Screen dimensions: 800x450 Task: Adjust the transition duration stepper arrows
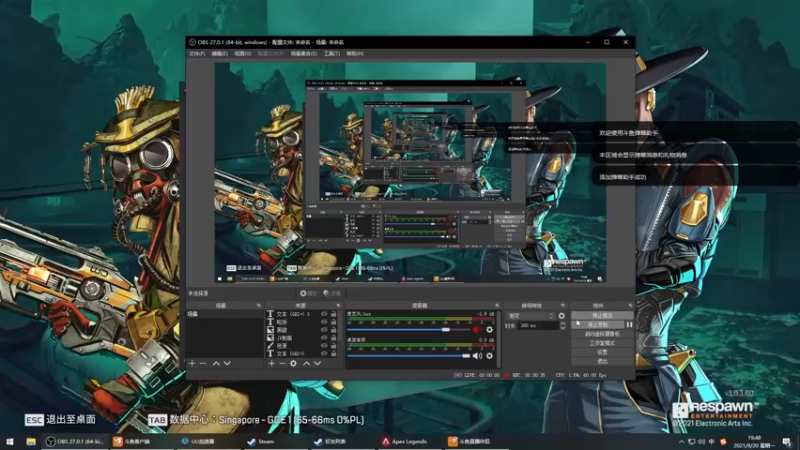pyautogui.click(x=563, y=326)
